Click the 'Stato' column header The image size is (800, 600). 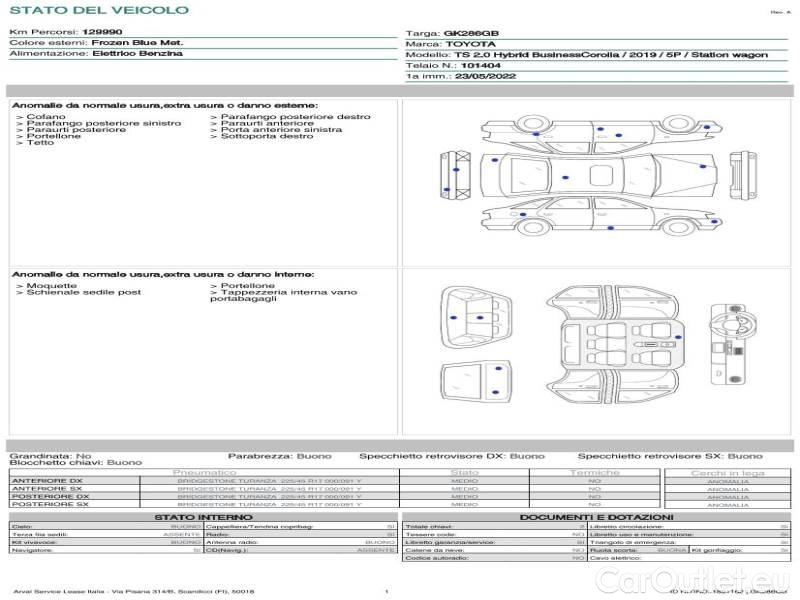click(464, 473)
